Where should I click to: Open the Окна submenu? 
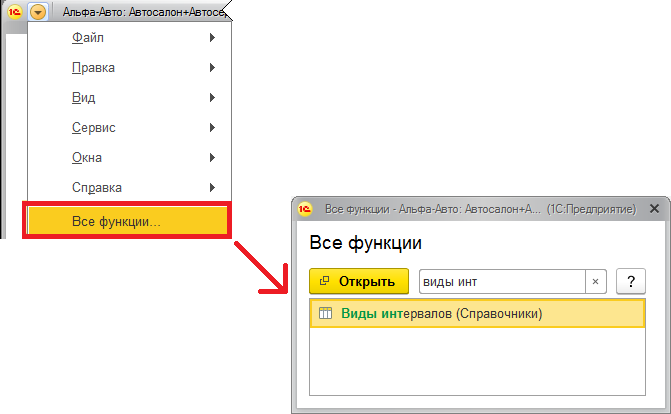tap(129, 158)
